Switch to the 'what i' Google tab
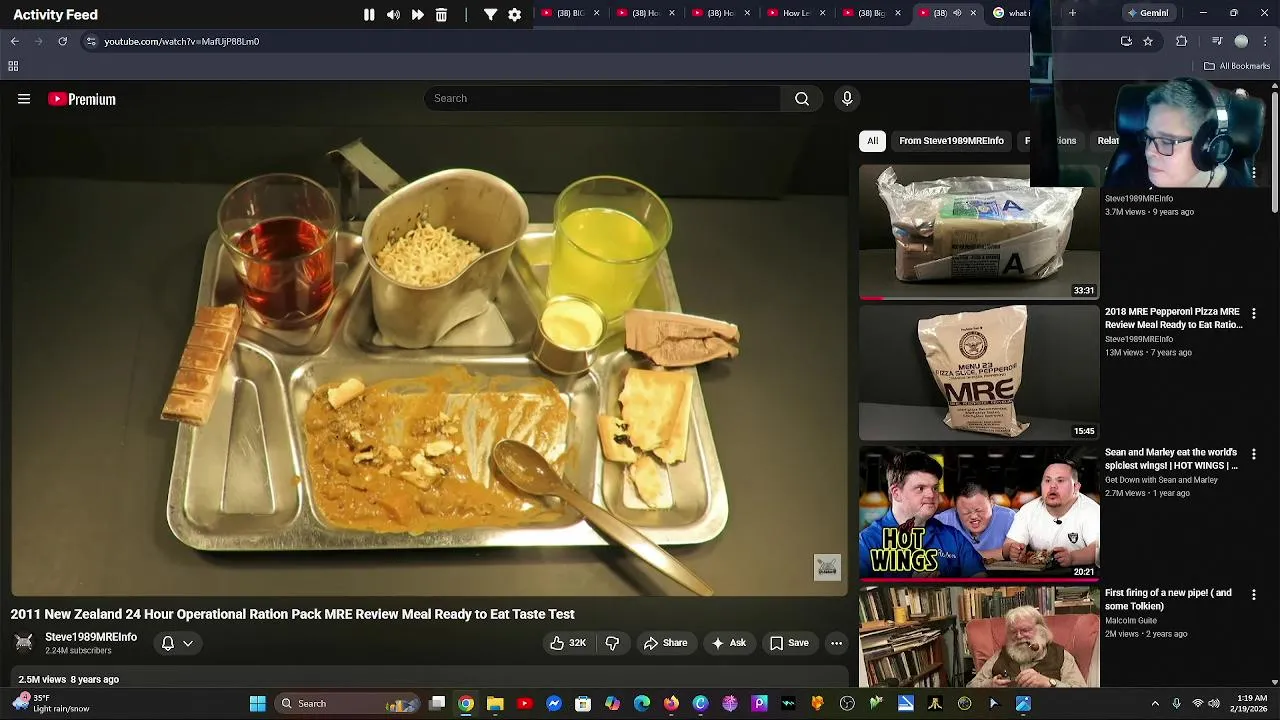 [x=1010, y=13]
